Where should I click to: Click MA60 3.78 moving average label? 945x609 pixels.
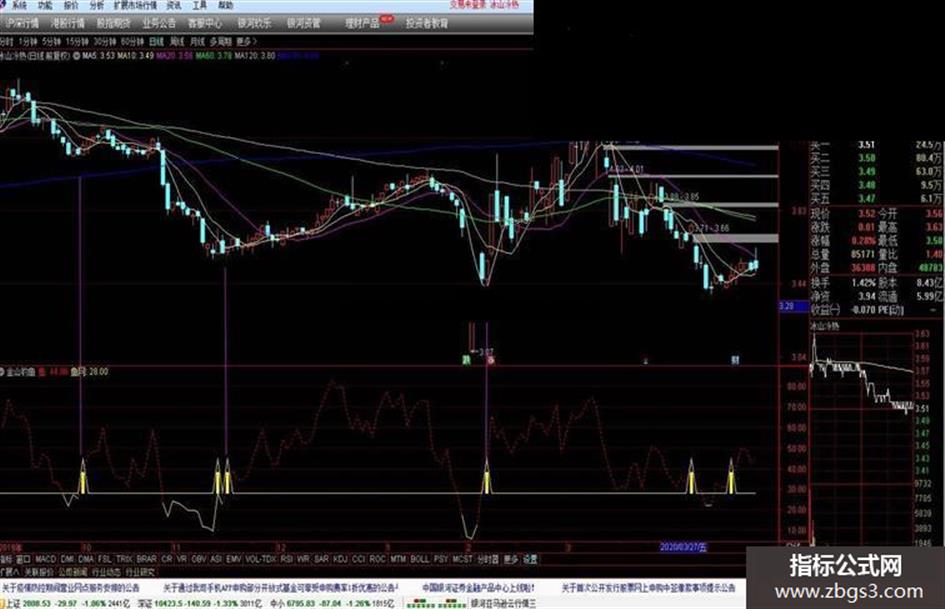(x=213, y=55)
